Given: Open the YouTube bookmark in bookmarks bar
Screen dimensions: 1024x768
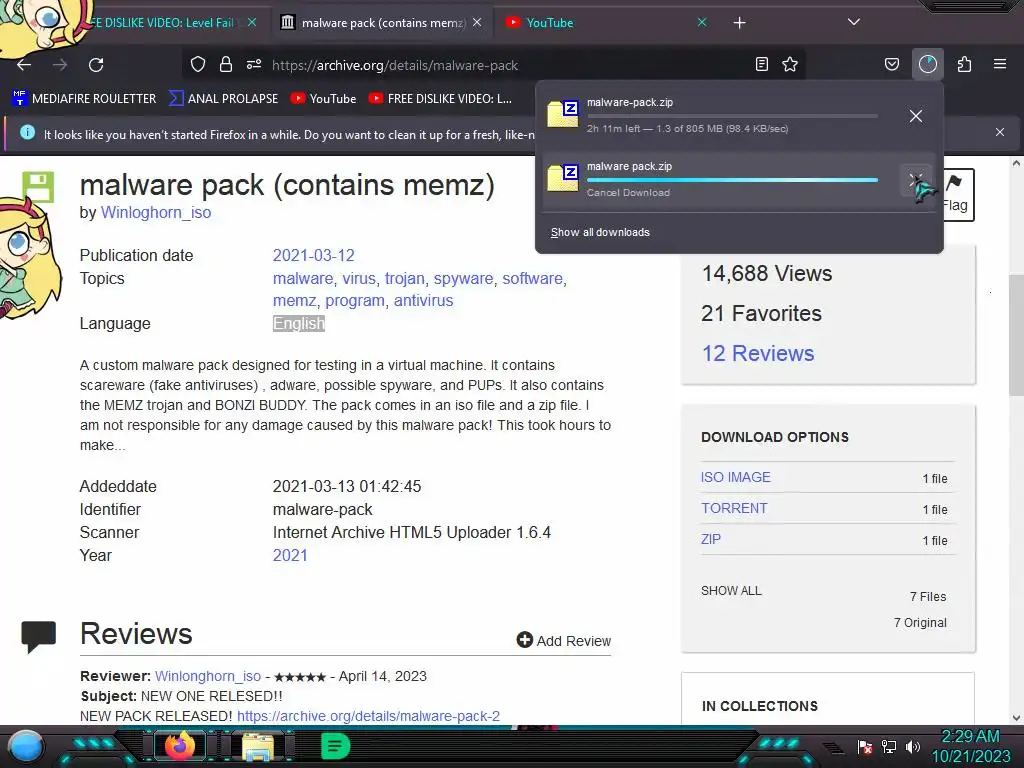Looking at the screenshot, I should click(324, 99).
